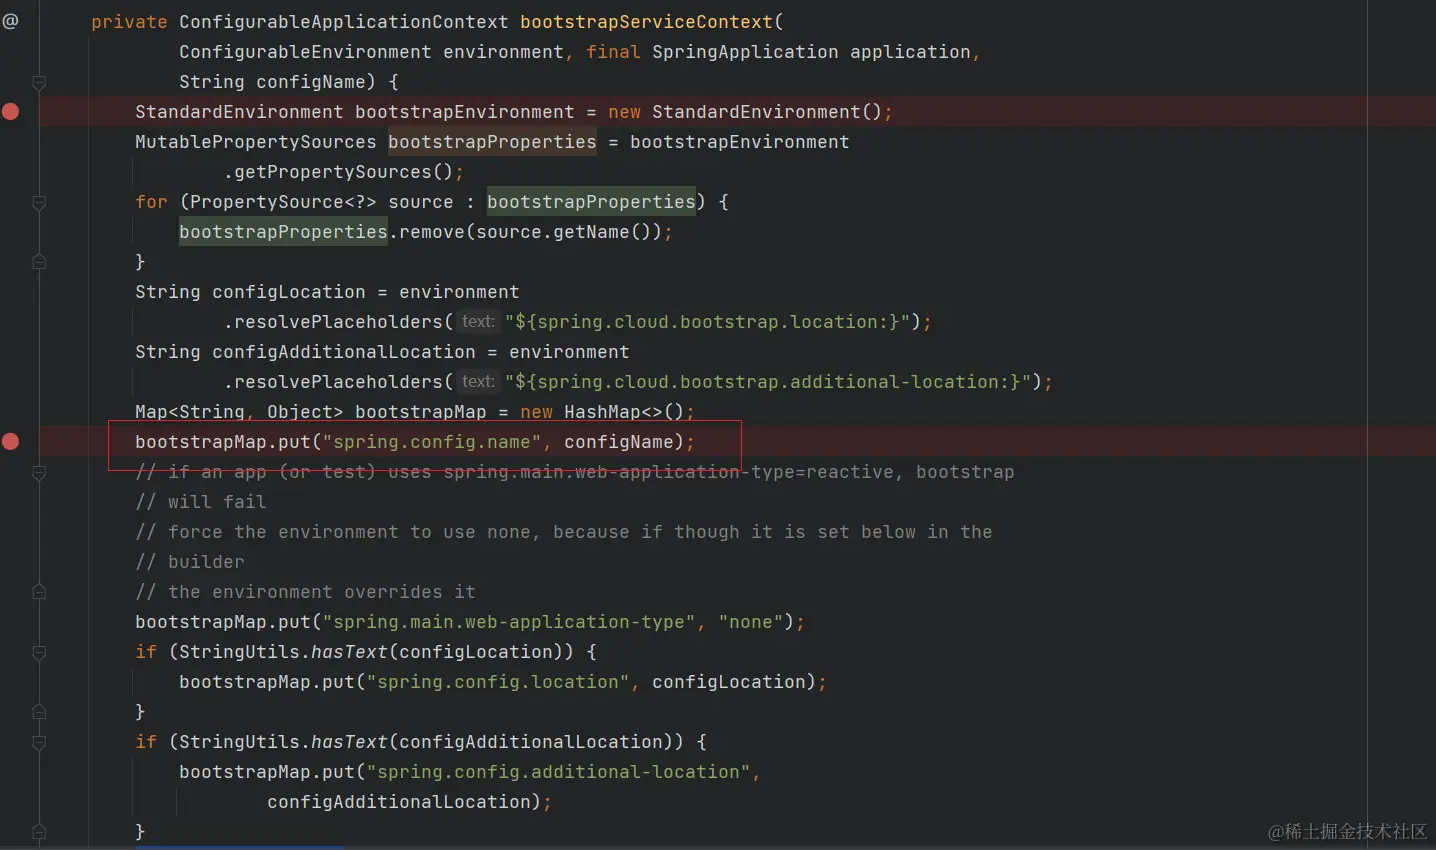The image size is (1436, 850).
Task: Click fold end marker at for-loop closing brace
Action: 39,262
